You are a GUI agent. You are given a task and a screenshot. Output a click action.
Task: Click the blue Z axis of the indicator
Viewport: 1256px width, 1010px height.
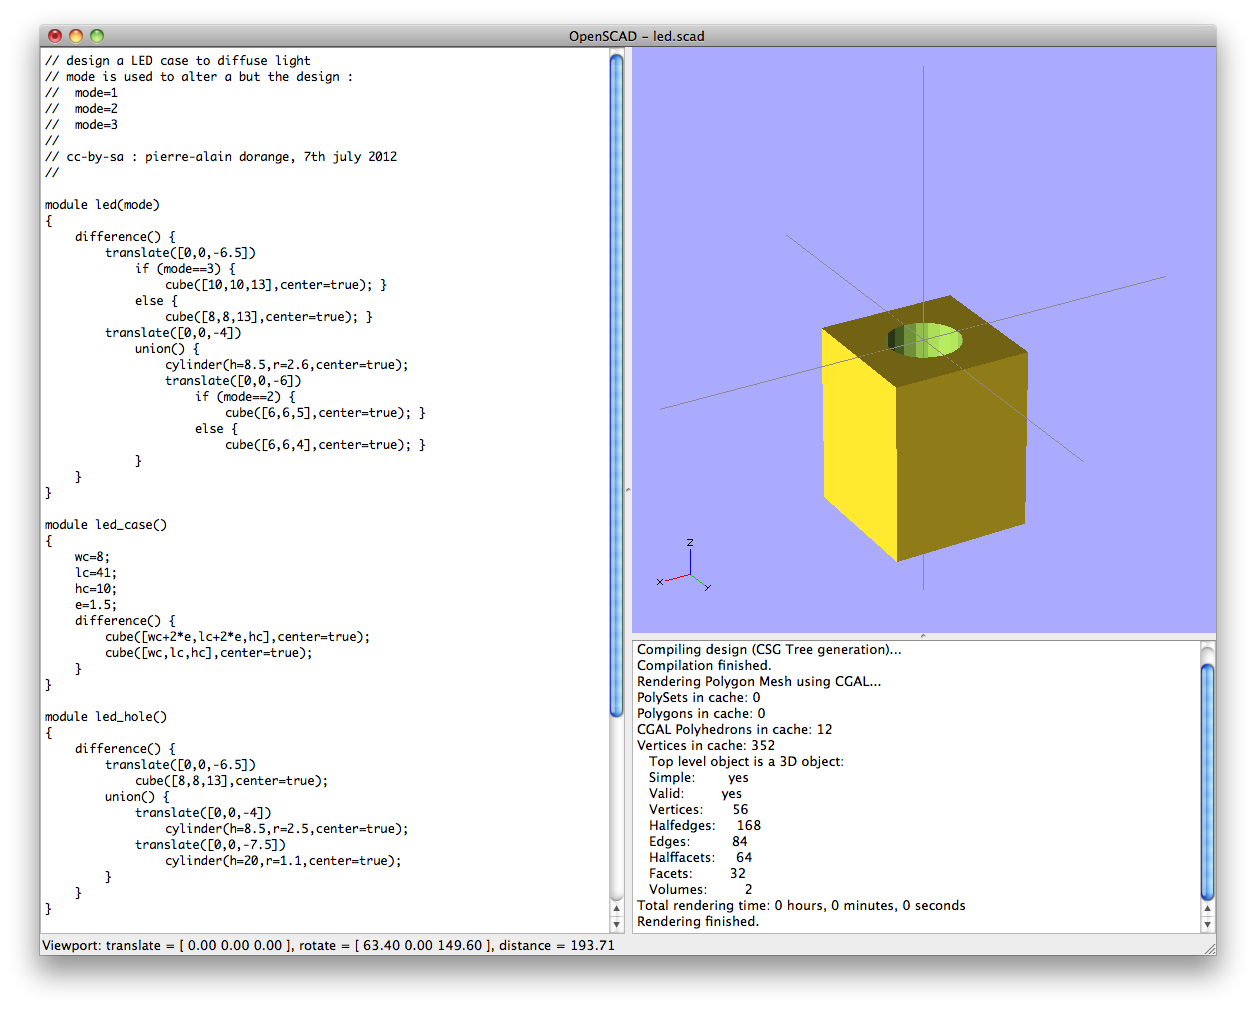coord(690,560)
